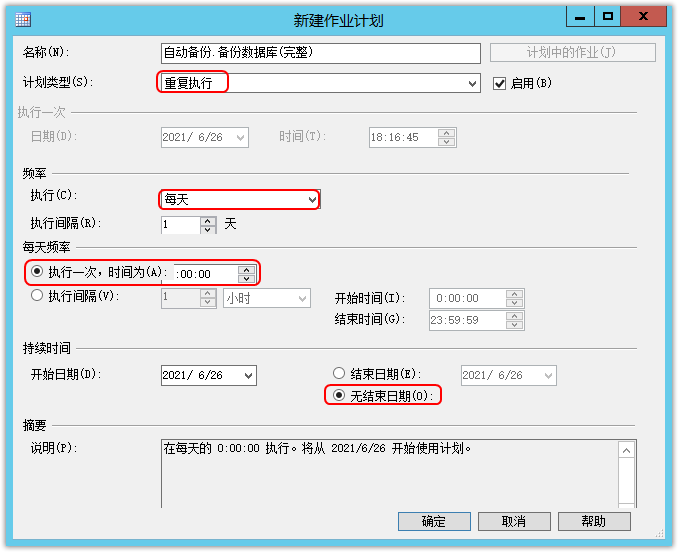This screenshot has height=552, width=678.
Task: Open the 开始日期 date picker dropdown
Action: [x=248, y=376]
